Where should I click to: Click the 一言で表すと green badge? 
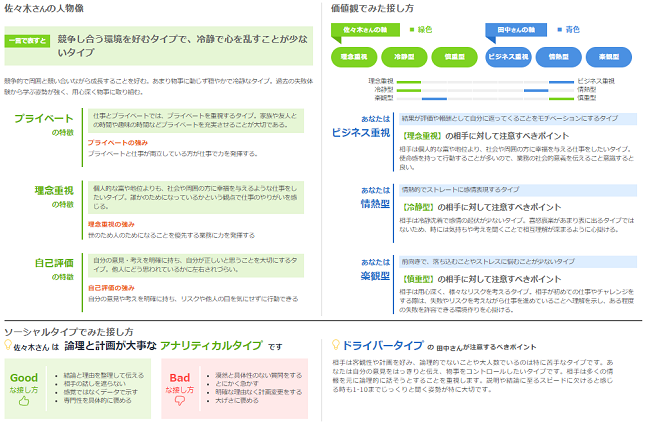click(x=27, y=42)
